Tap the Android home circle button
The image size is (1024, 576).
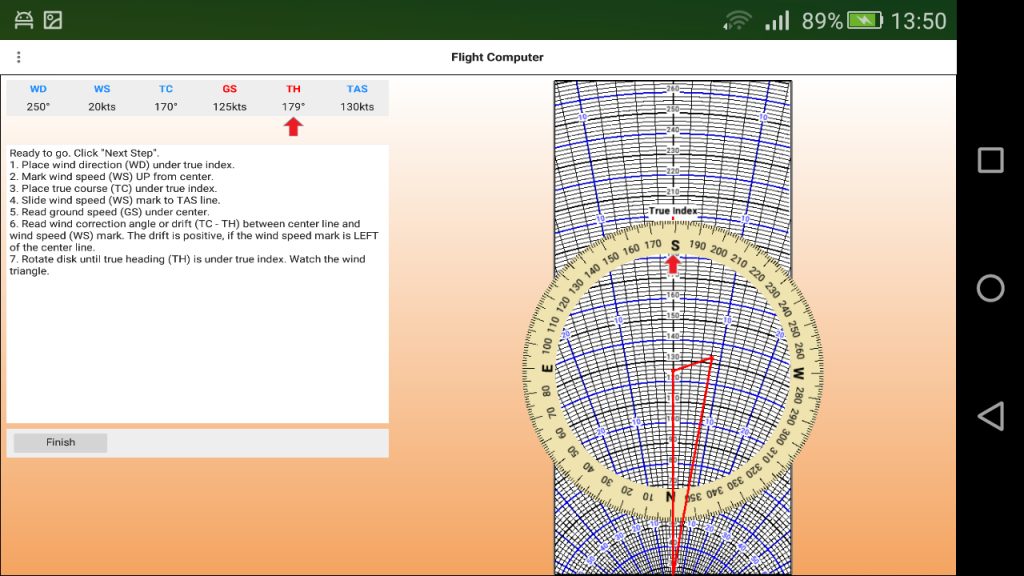click(x=990, y=288)
